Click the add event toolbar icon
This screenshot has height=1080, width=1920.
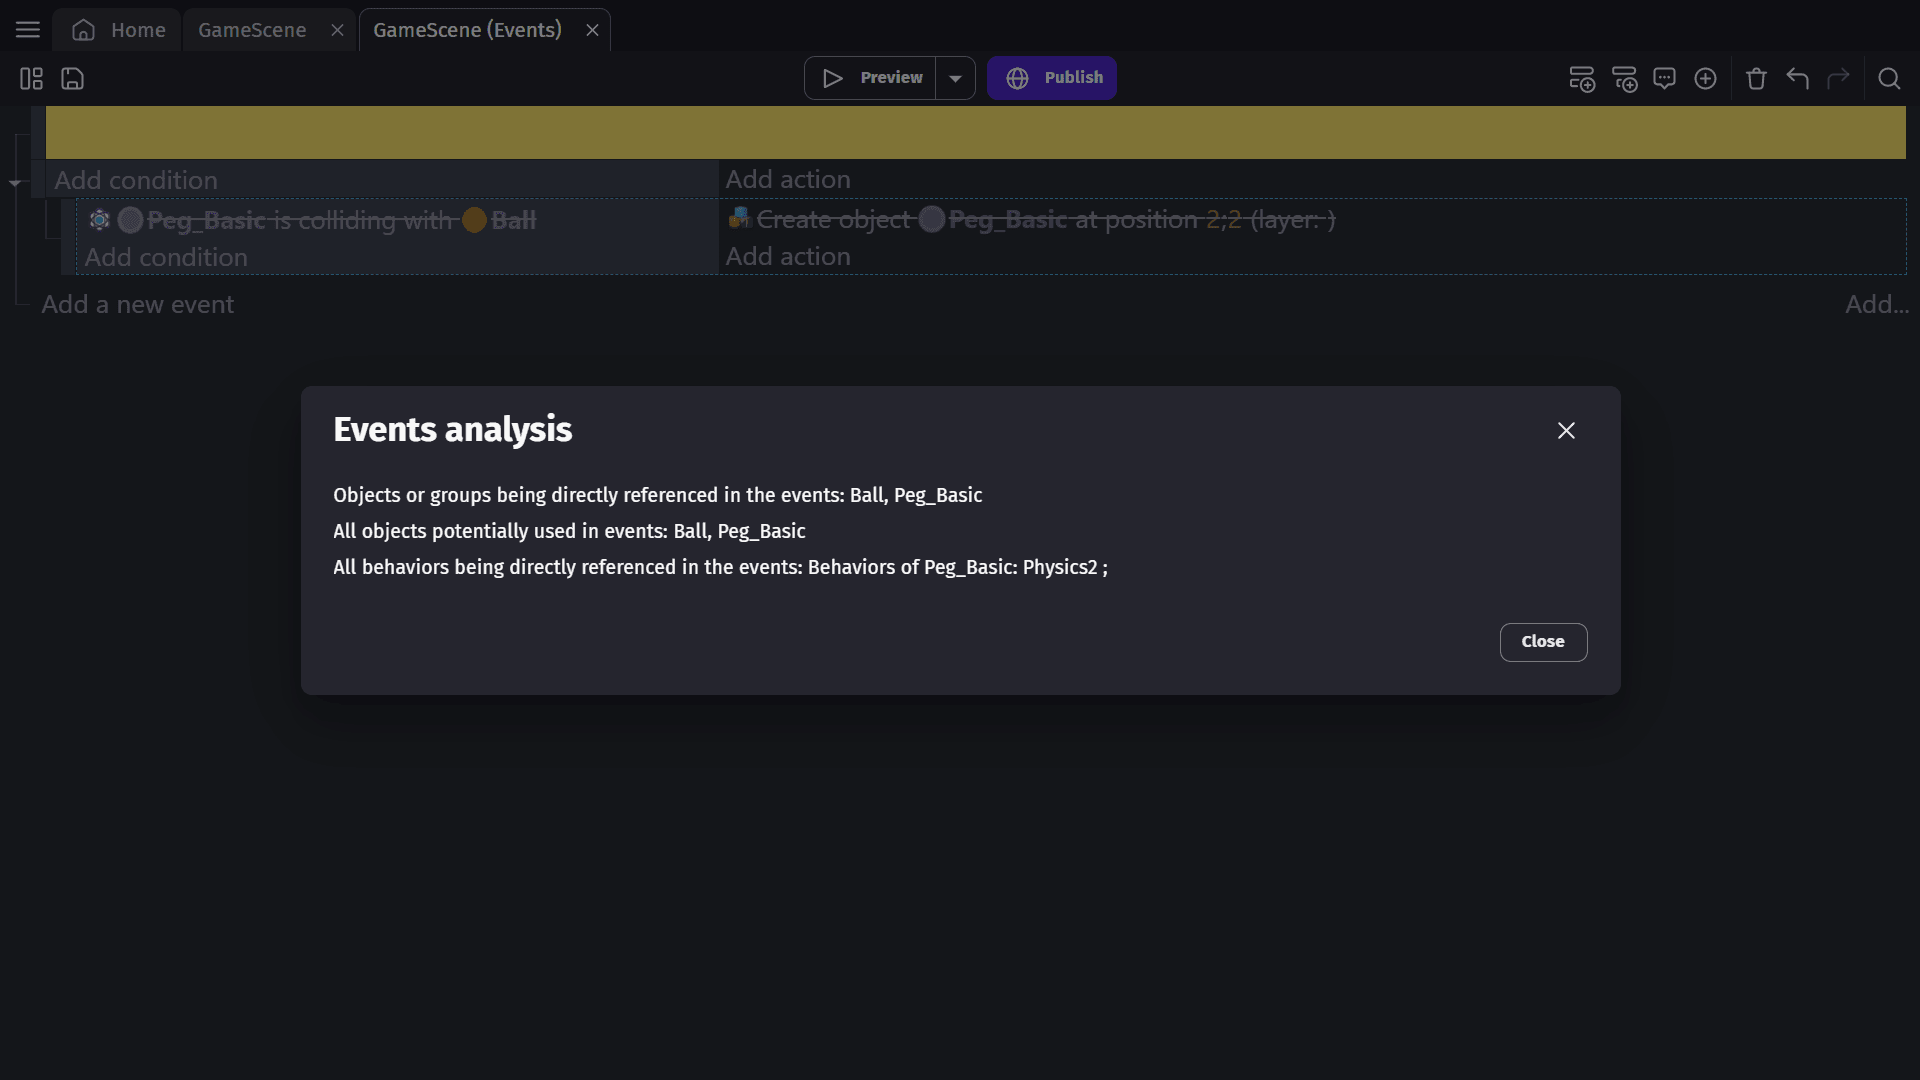tap(1581, 79)
